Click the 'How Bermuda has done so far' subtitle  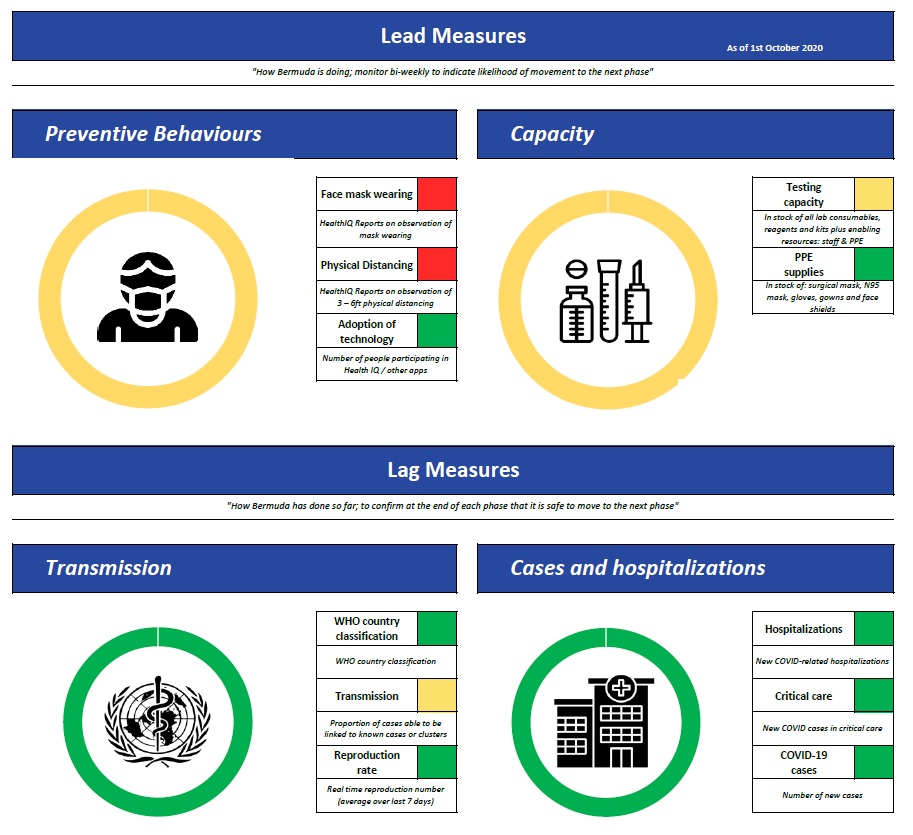coord(452,505)
